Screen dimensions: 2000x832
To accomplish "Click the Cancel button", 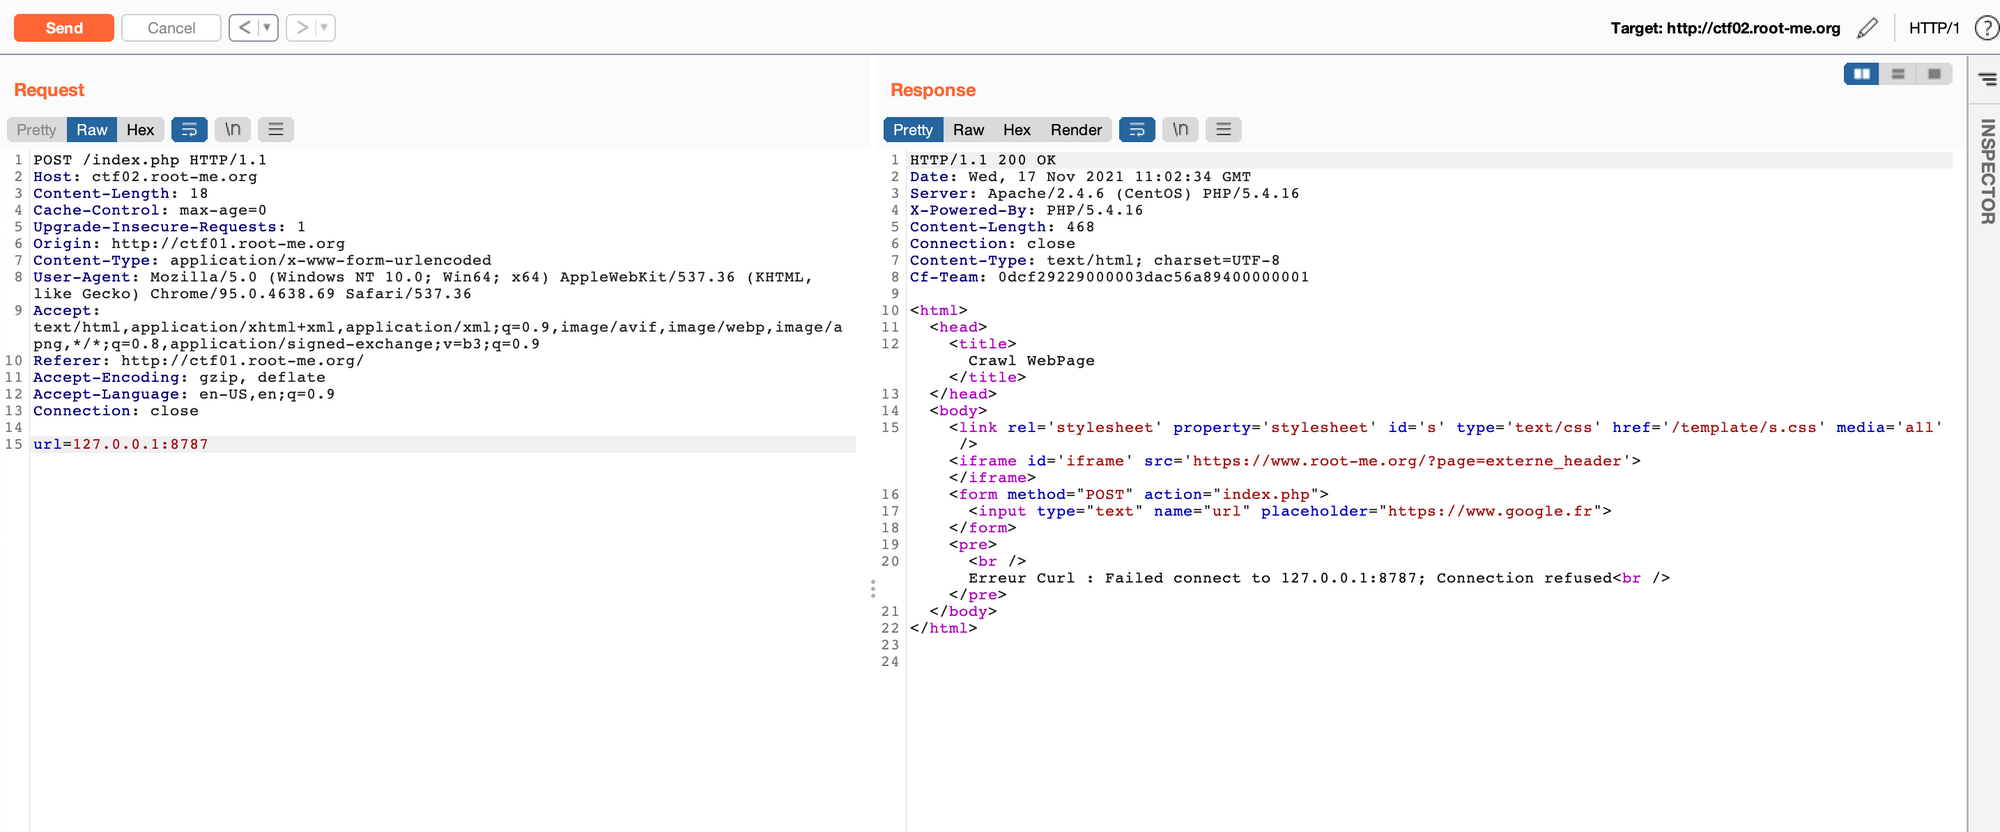I will (171, 28).
